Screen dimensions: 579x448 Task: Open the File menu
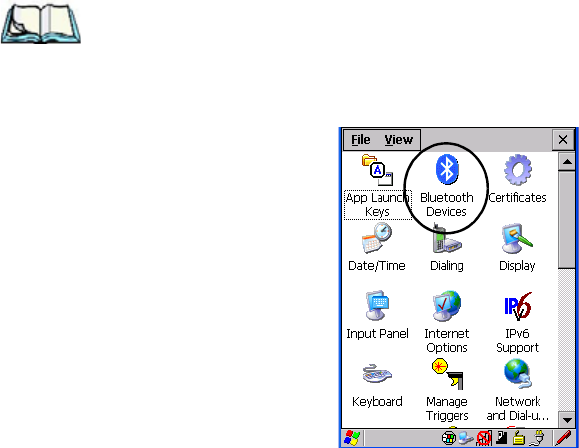point(360,140)
